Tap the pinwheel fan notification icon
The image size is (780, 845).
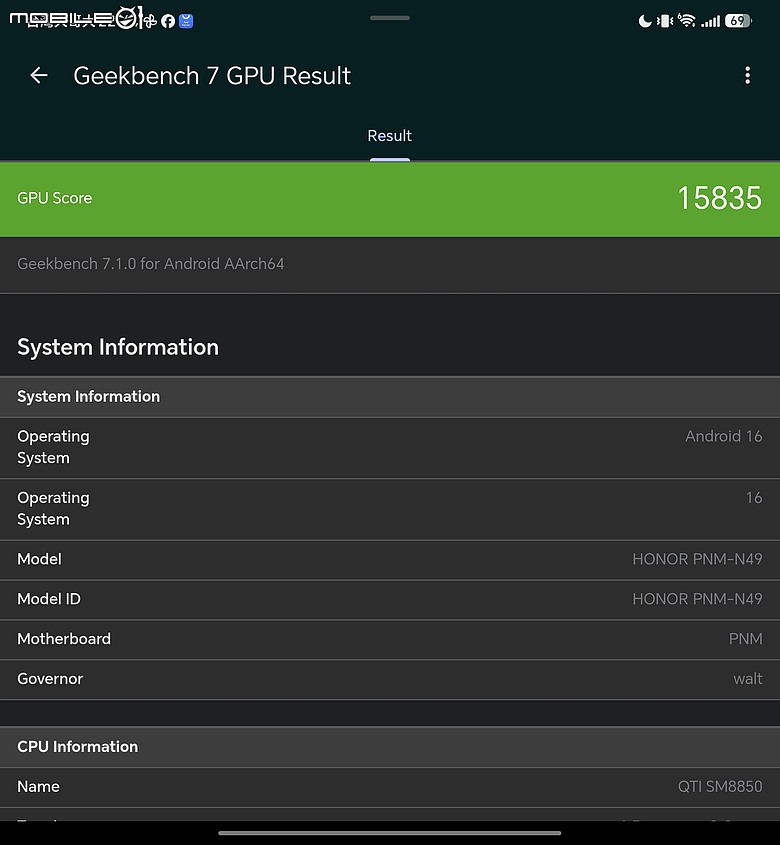click(150, 21)
